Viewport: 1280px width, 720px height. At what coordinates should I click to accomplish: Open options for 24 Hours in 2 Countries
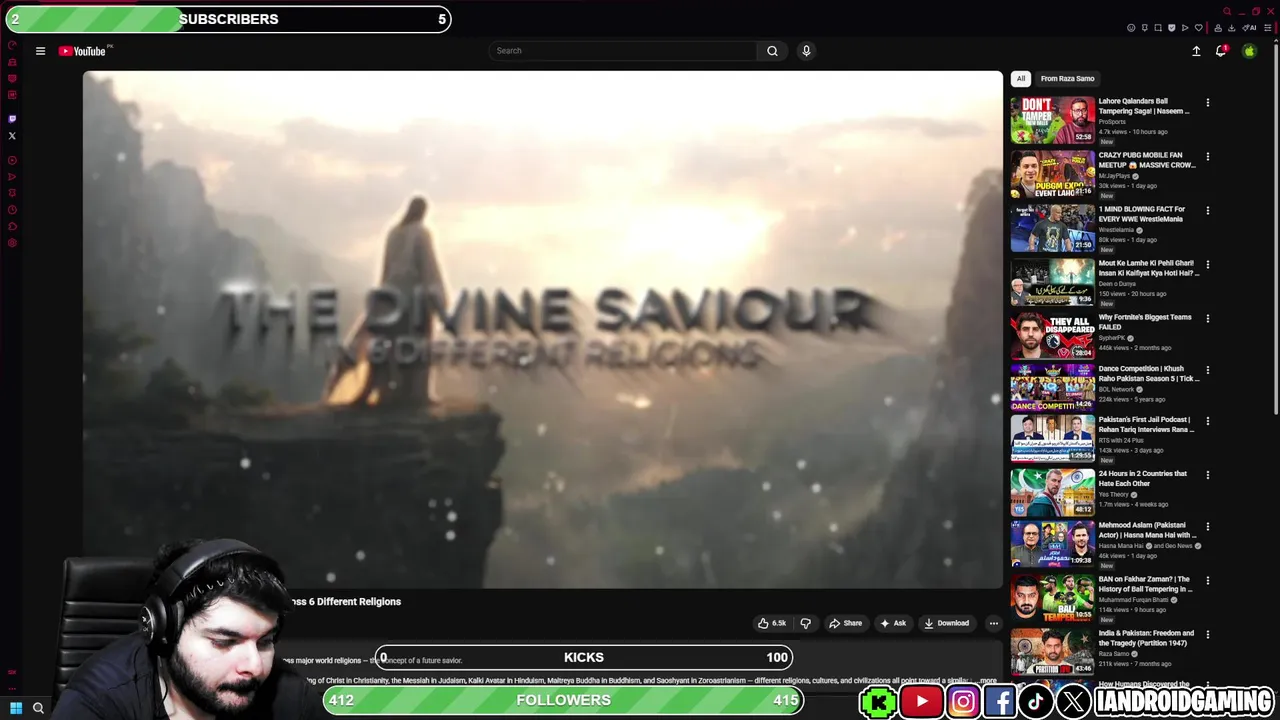coord(1207,475)
